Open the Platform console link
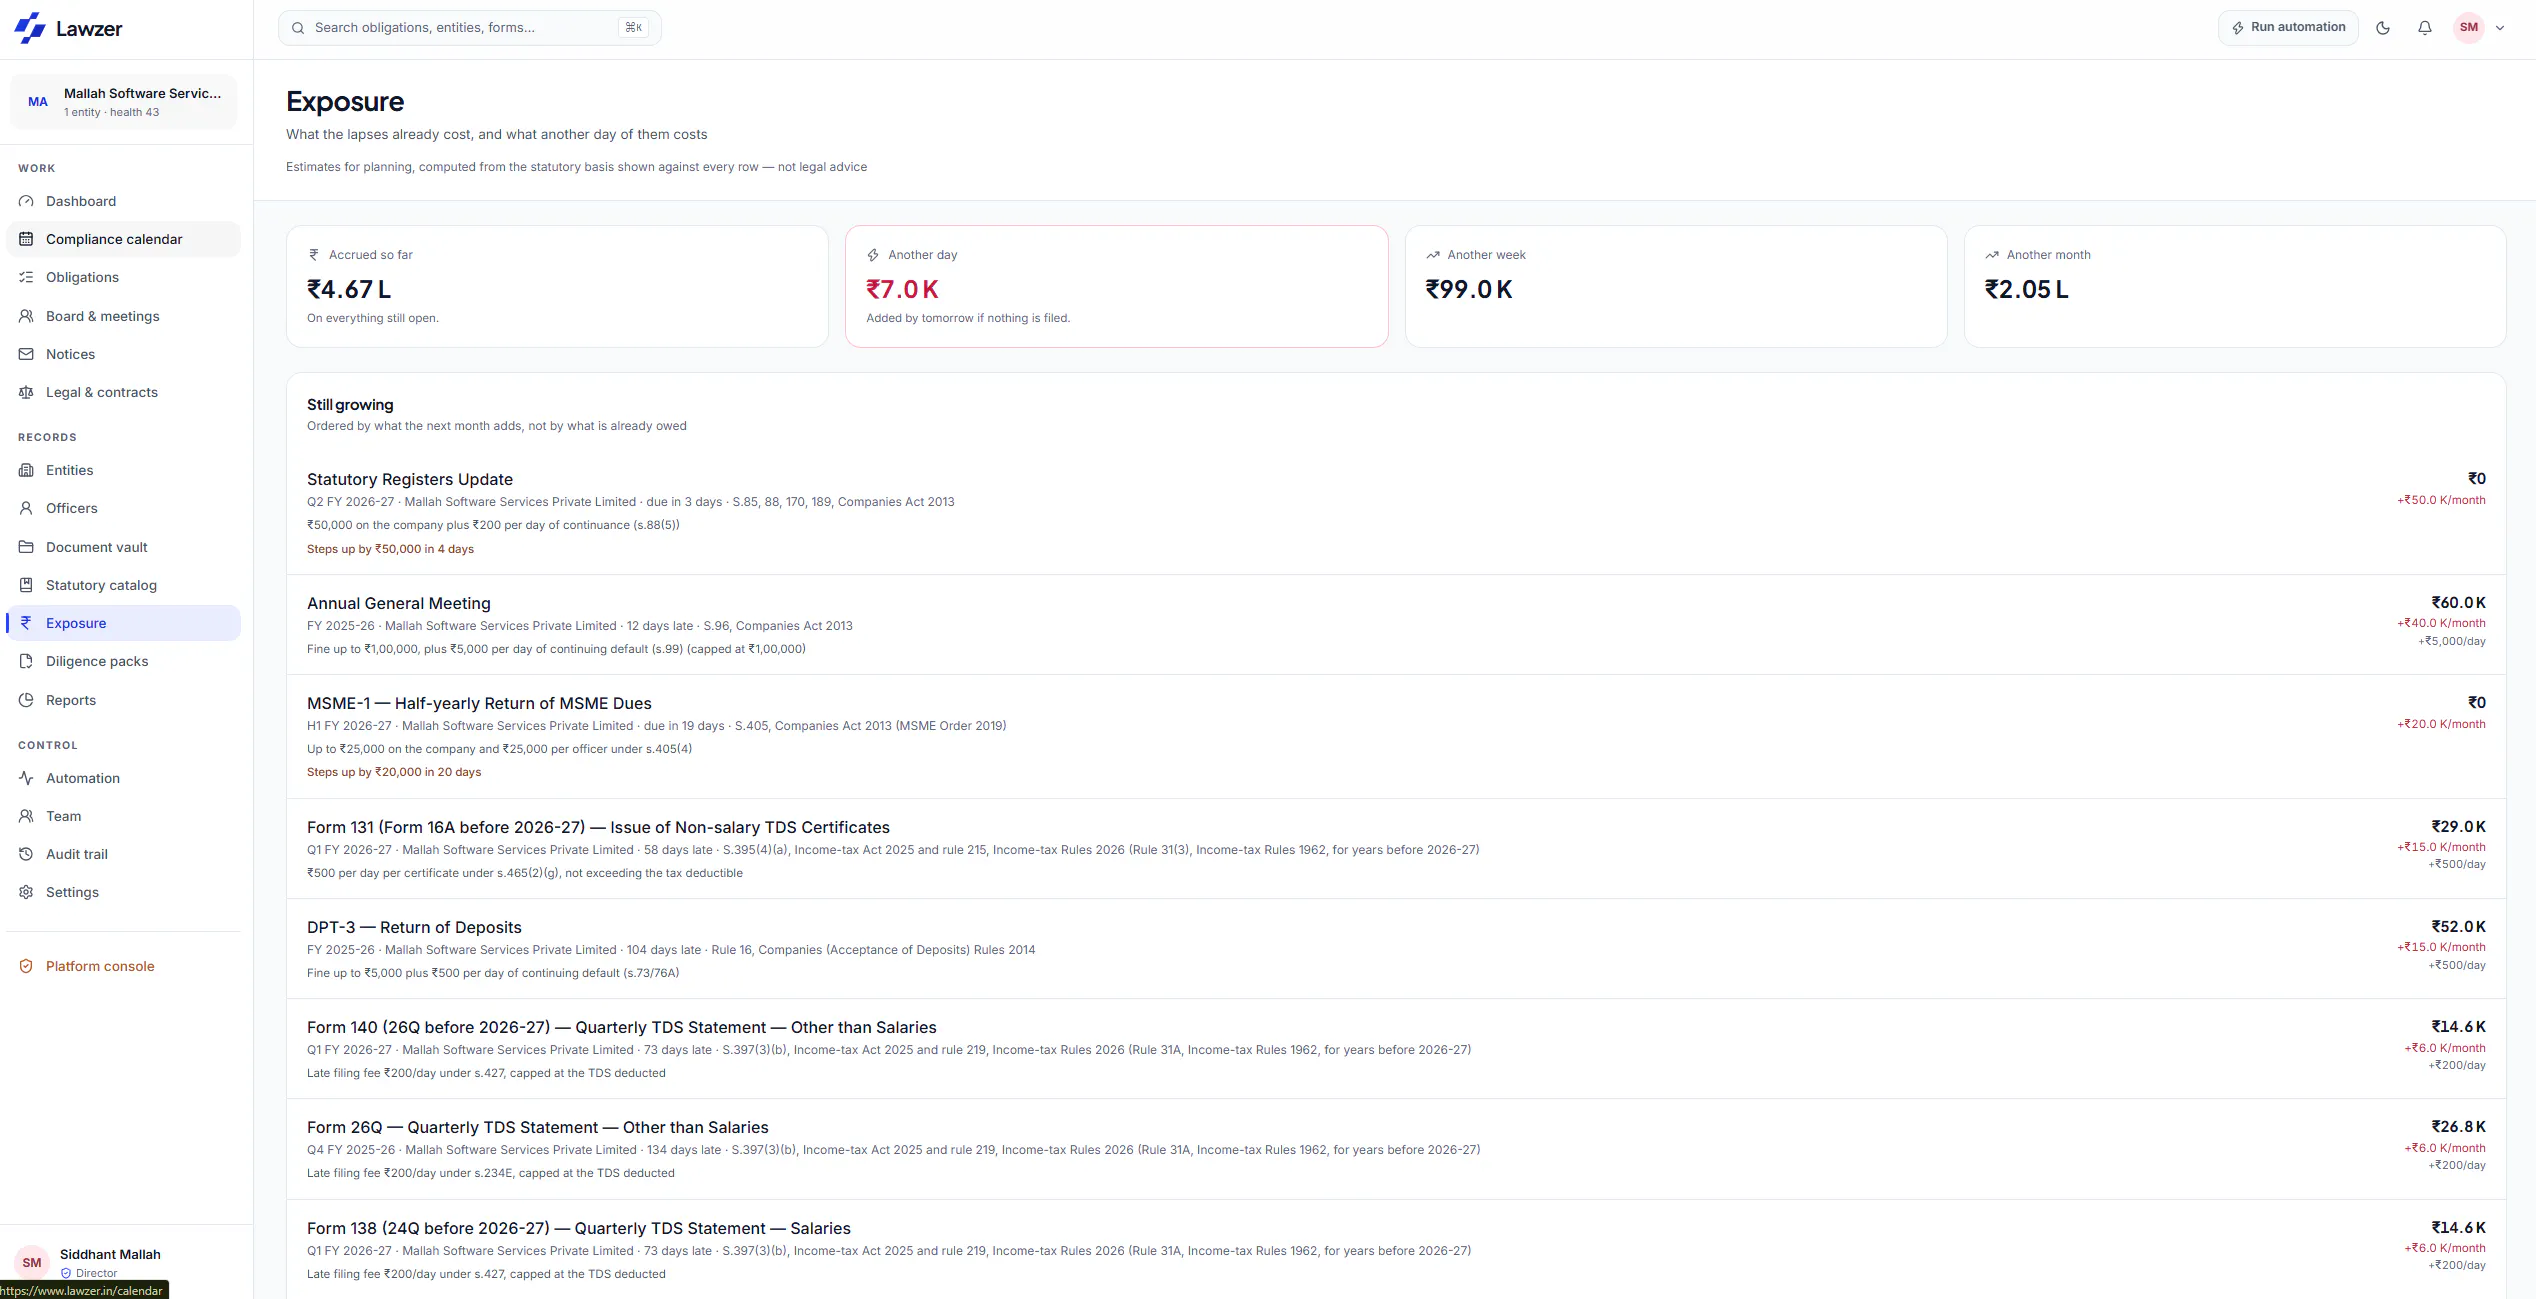The width and height of the screenshot is (2536, 1299). point(124,966)
